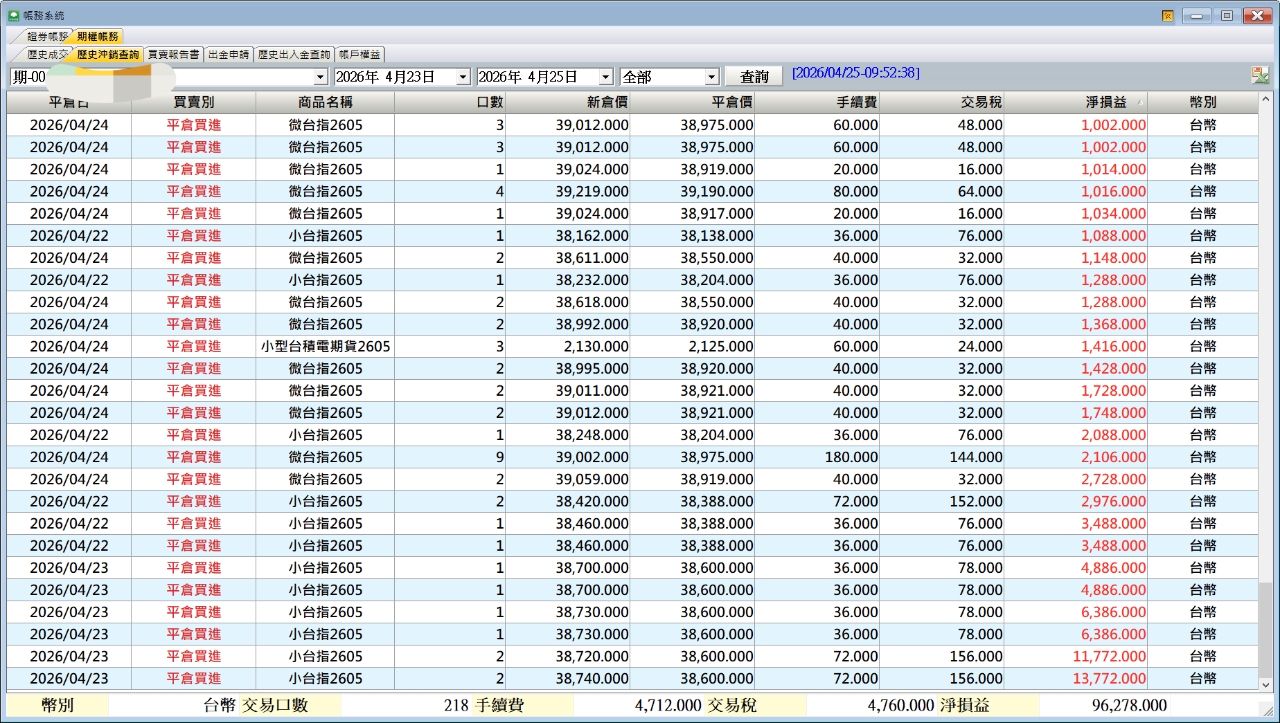Go to the 出金申請 tab

click(x=228, y=55)
